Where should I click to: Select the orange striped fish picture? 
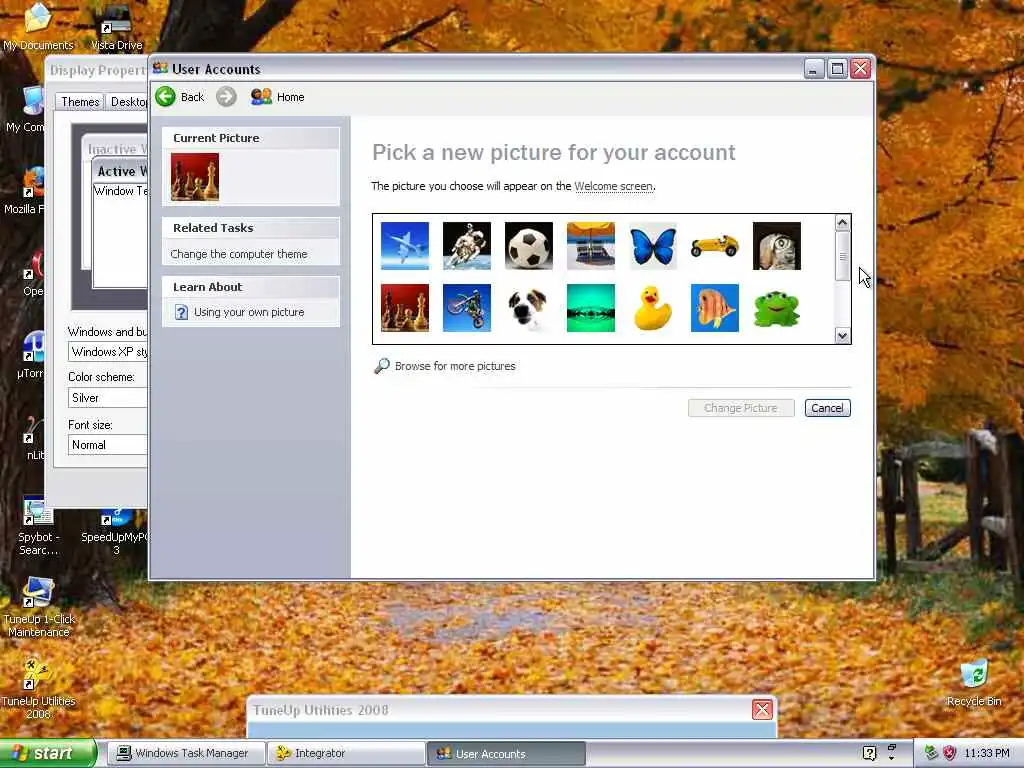[x=715, y=308]
